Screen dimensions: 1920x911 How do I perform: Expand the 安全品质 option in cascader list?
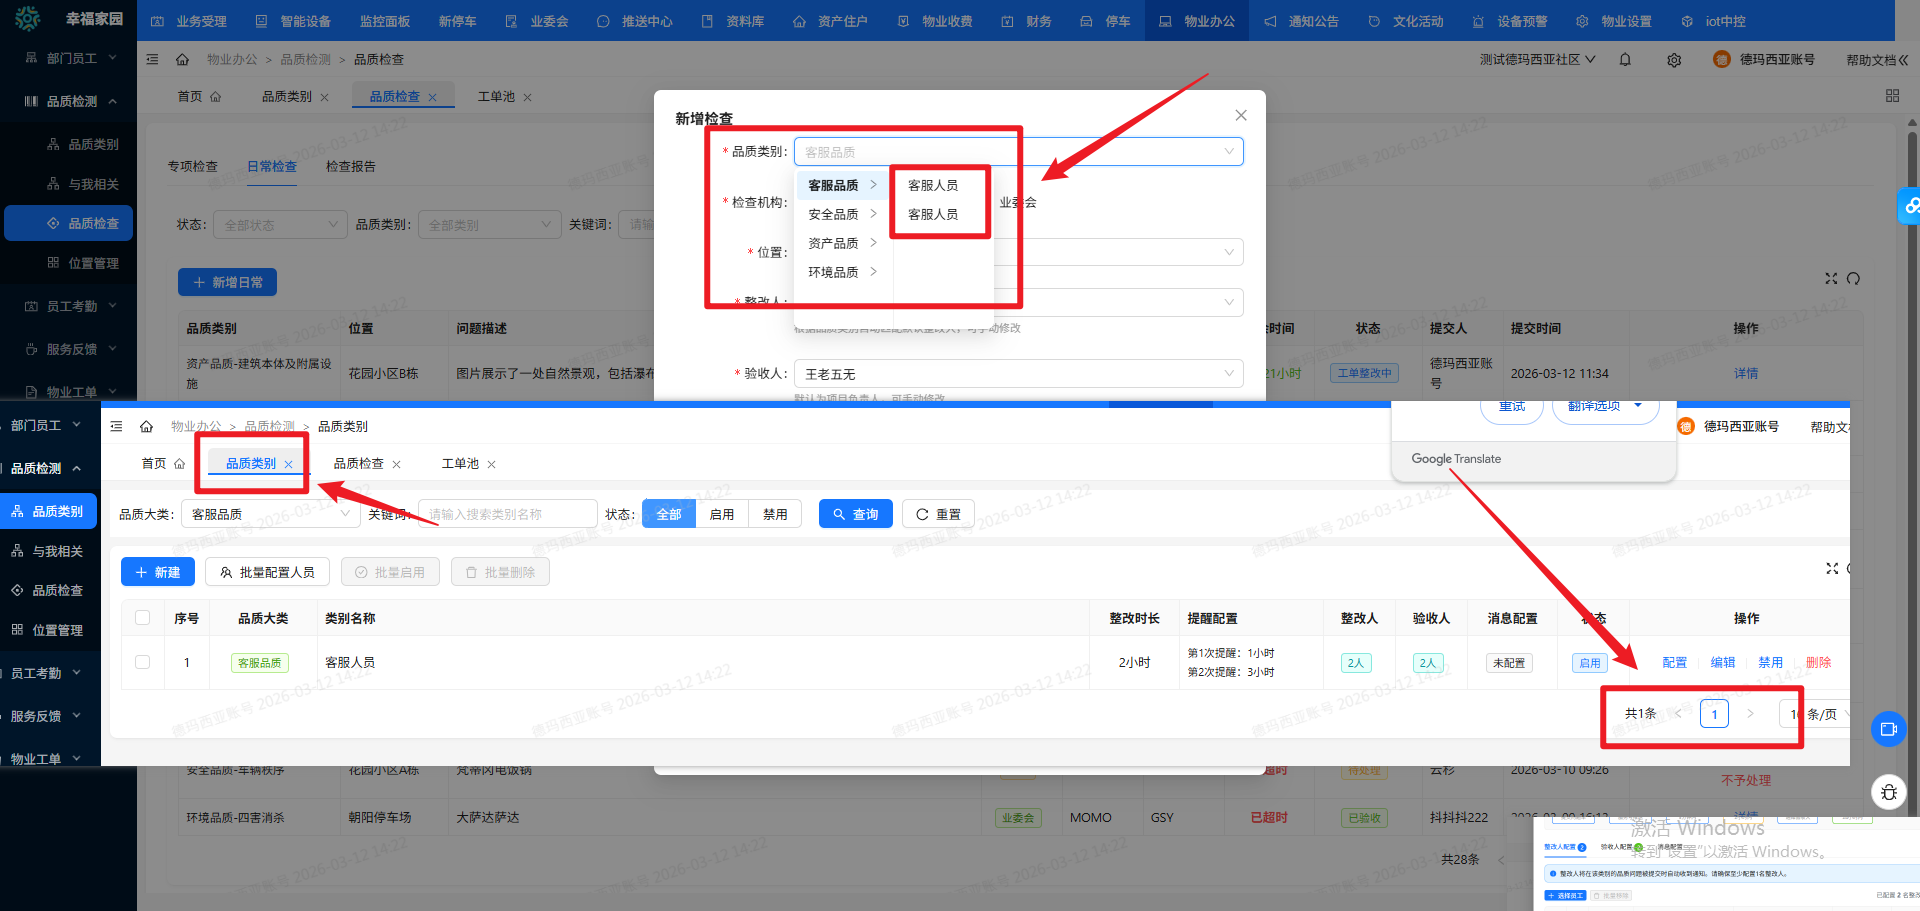[842, 214]
